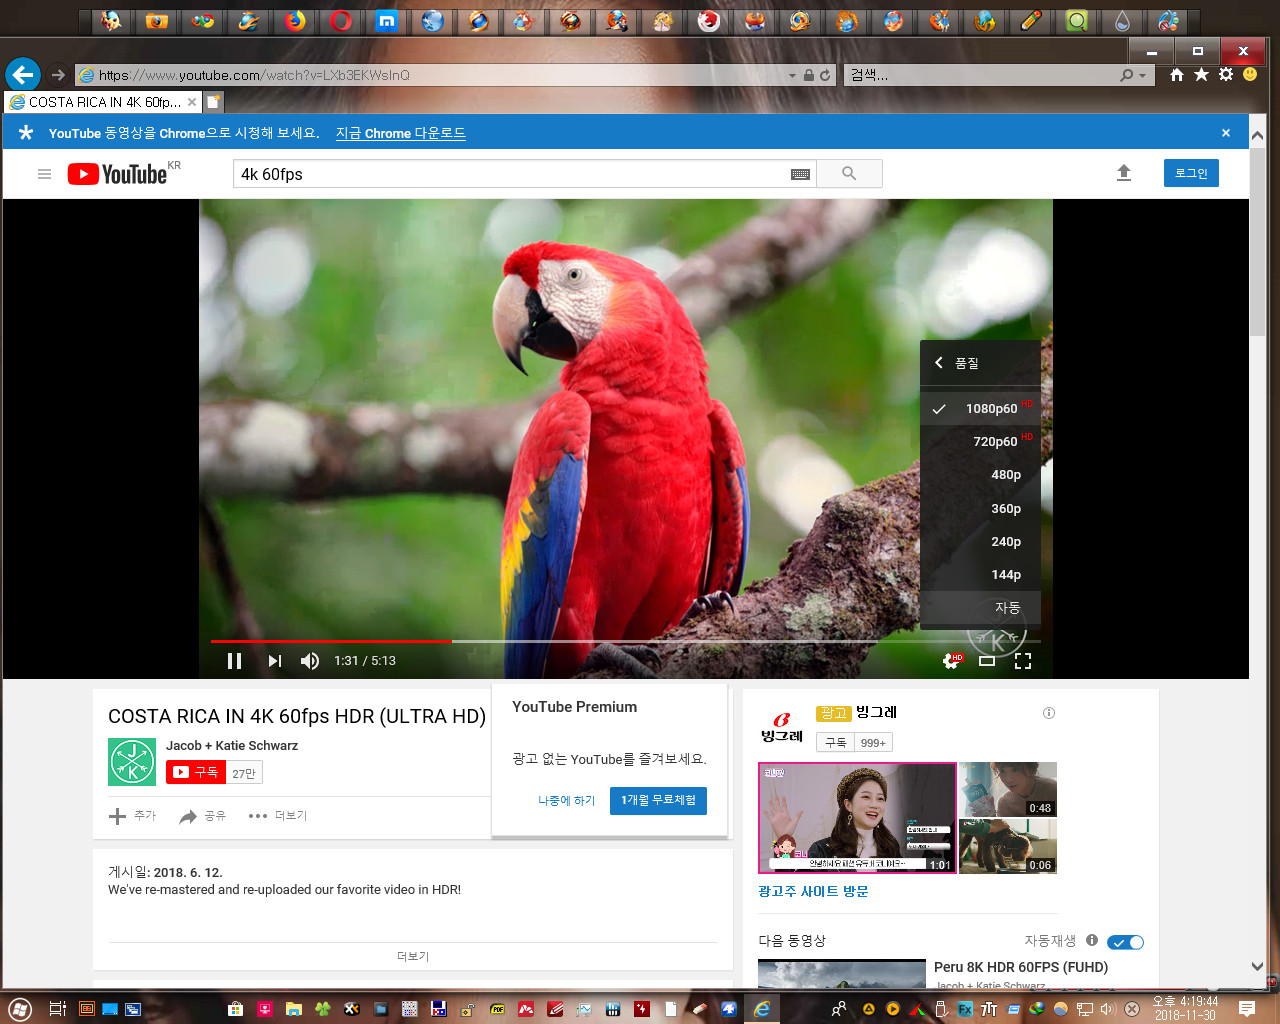Subscribe with the red 구독 button
Viewport: 1280px width, 1024px height.
click(x=196, y=772)
